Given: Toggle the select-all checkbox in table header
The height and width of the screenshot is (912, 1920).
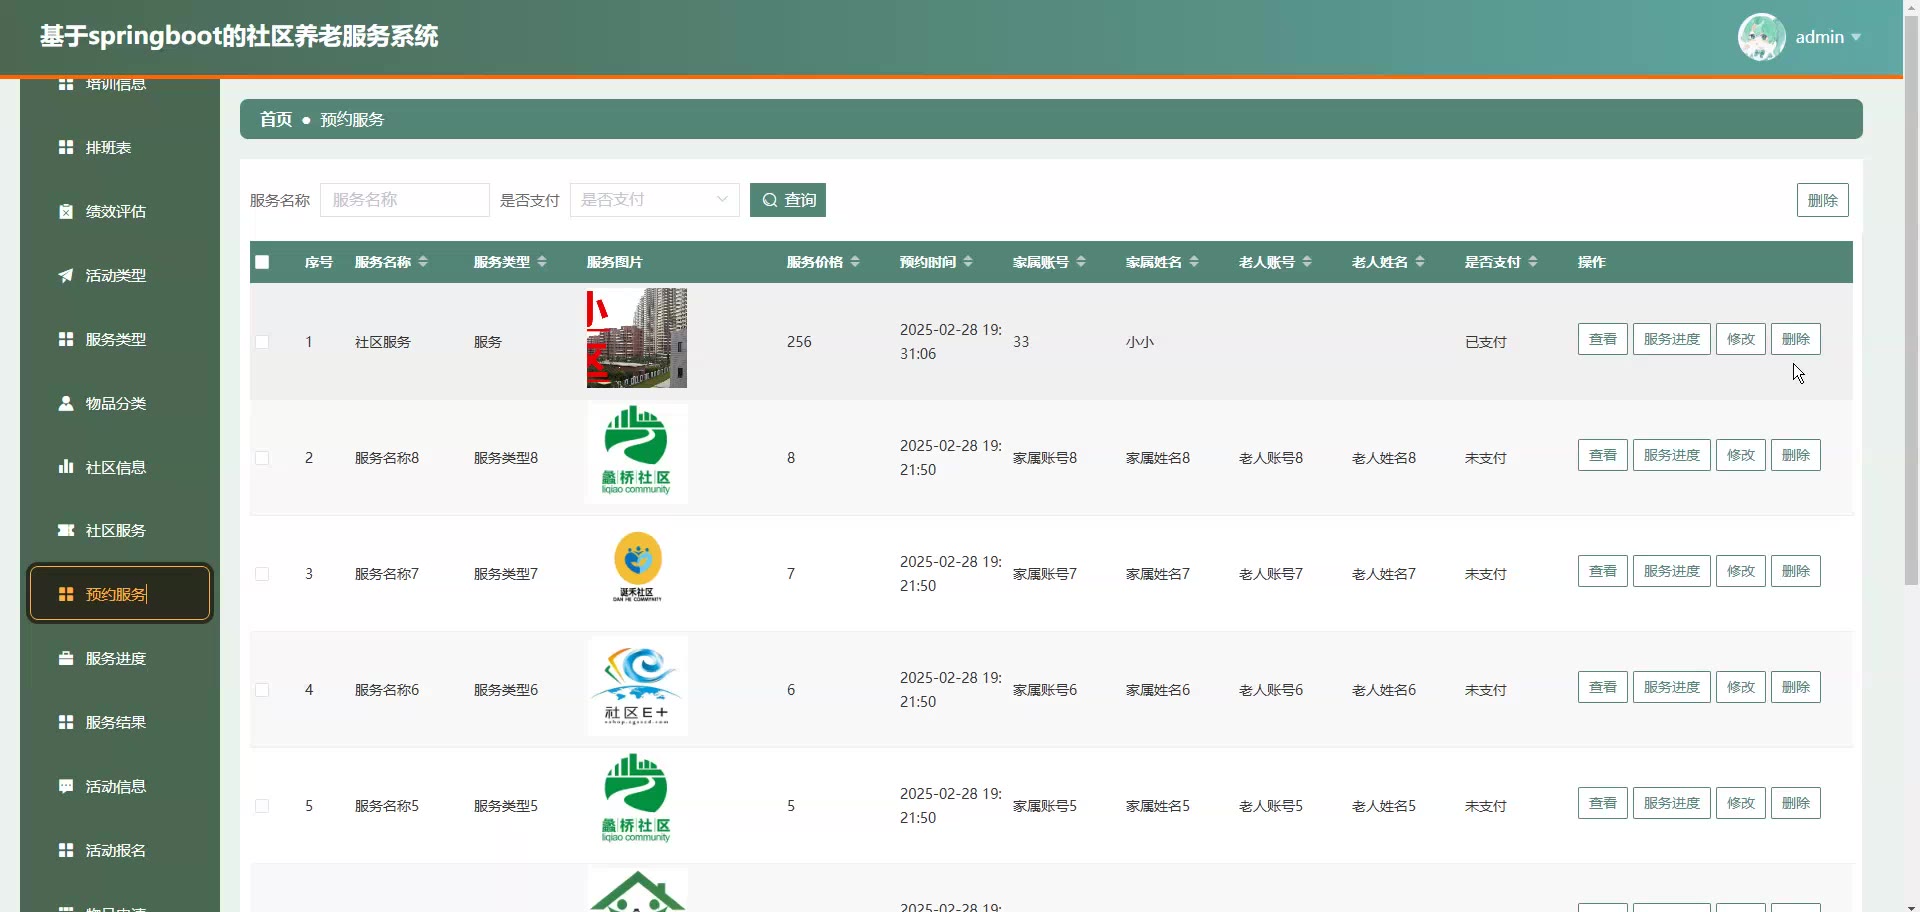Looking at the screenshot, I should click(x=262, y=262).
